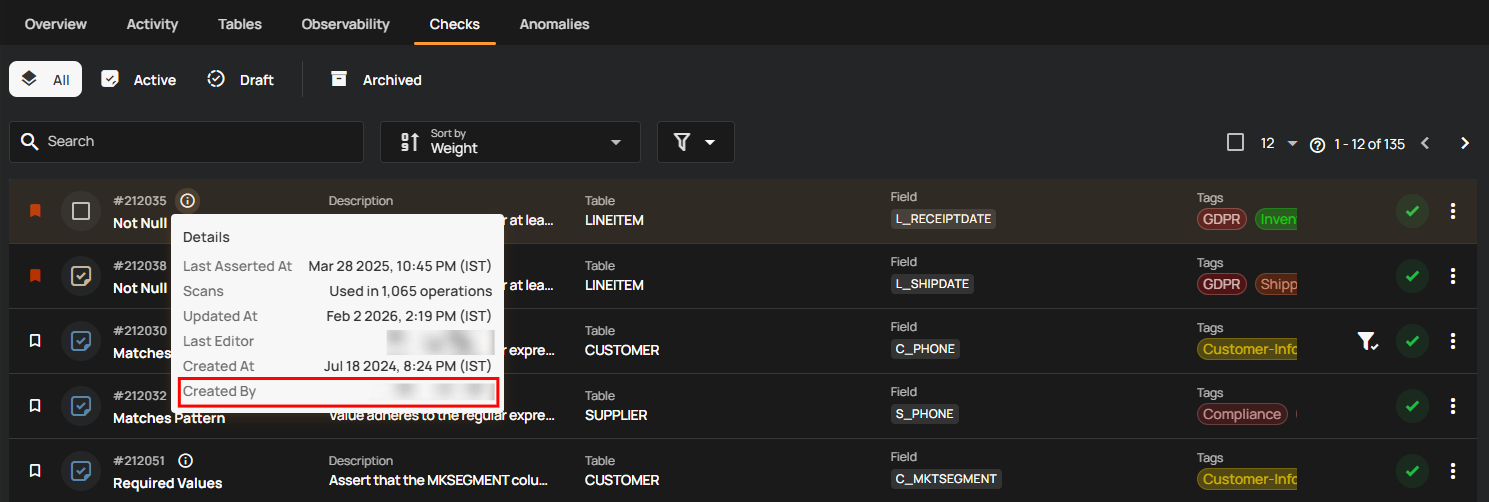This screenshot has height=502, width=1489.
Task: Go to next page of checks
Action: pos(1465,143)
